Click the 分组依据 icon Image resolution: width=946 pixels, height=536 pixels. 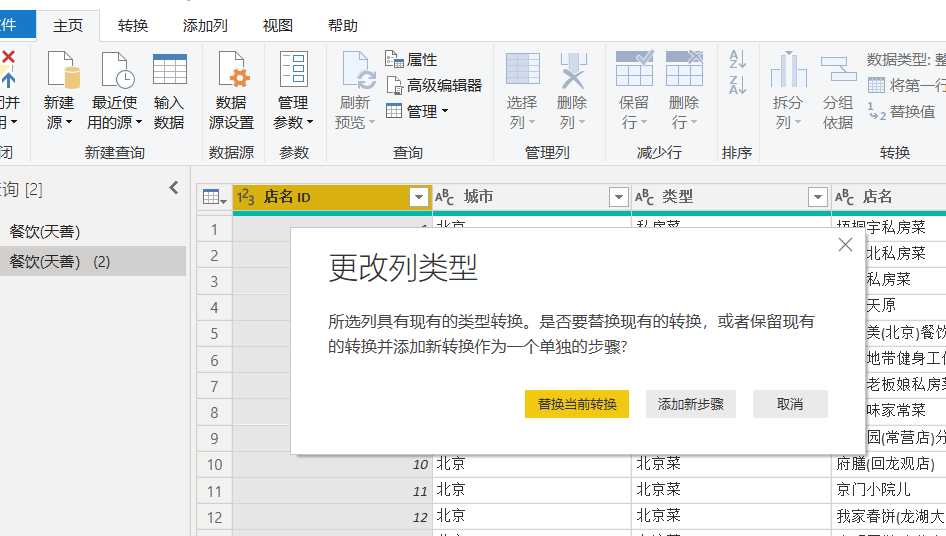[x=839, y=69]
